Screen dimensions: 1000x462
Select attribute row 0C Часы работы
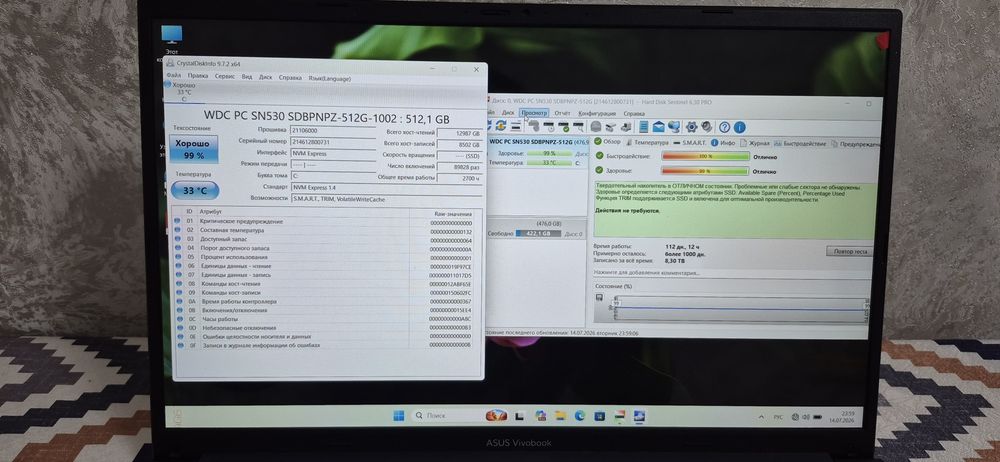(325, 318)
